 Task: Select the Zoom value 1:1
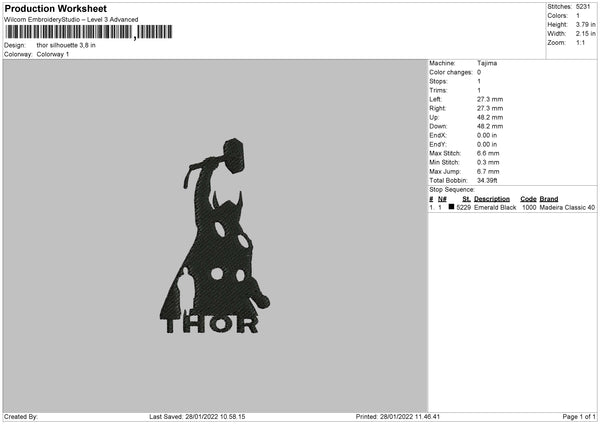click(x=580, y=42)
